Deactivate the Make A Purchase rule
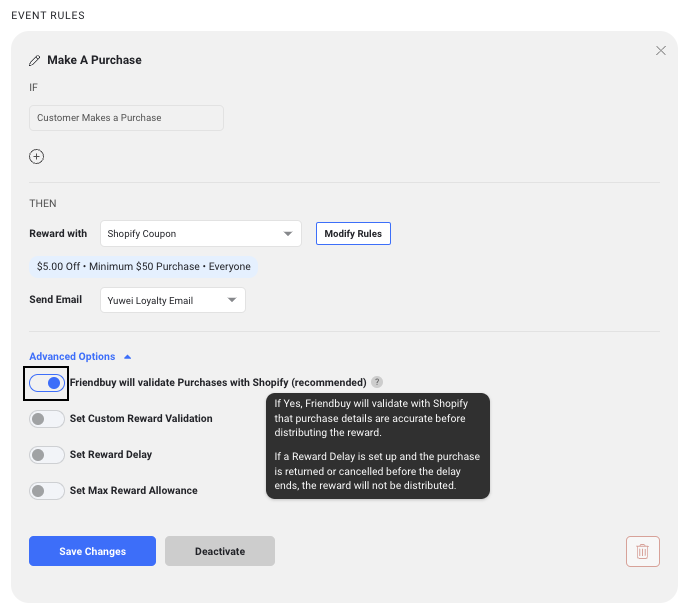The width and height of the screenshot is (690, 614). [220, 551]
